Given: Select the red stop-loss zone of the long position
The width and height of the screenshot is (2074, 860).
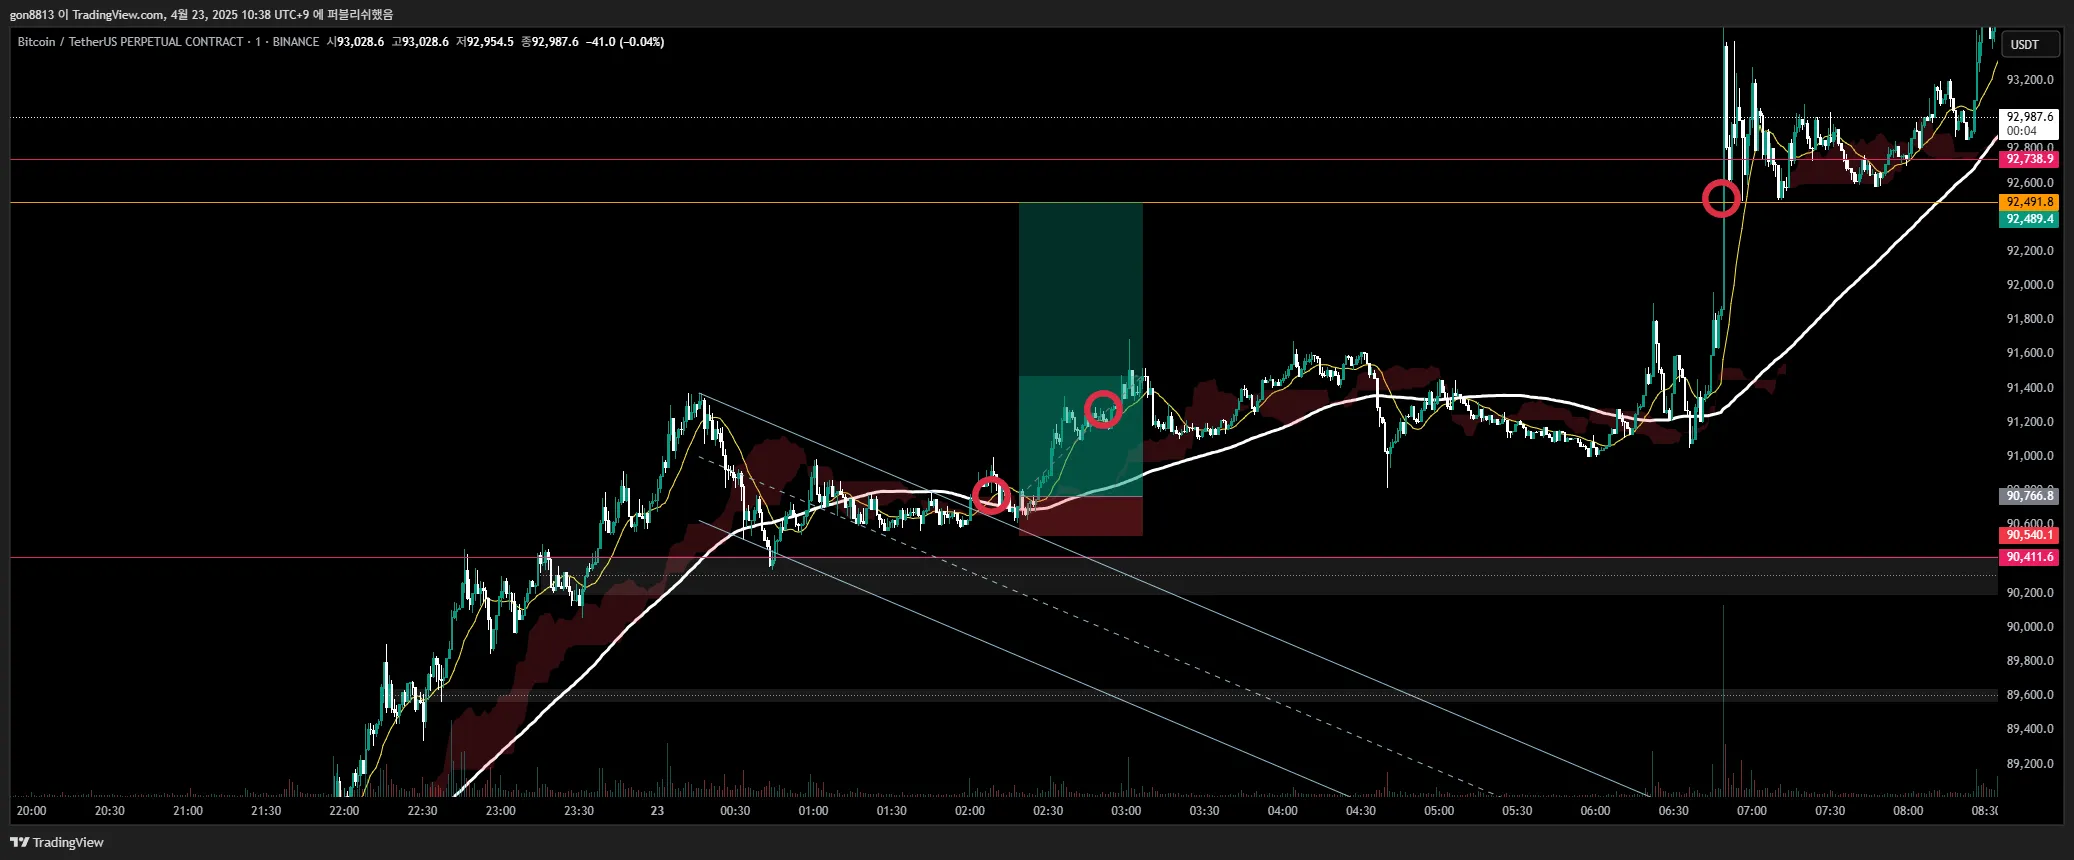Looking at the screenshot, I should tap(1081, 516).
